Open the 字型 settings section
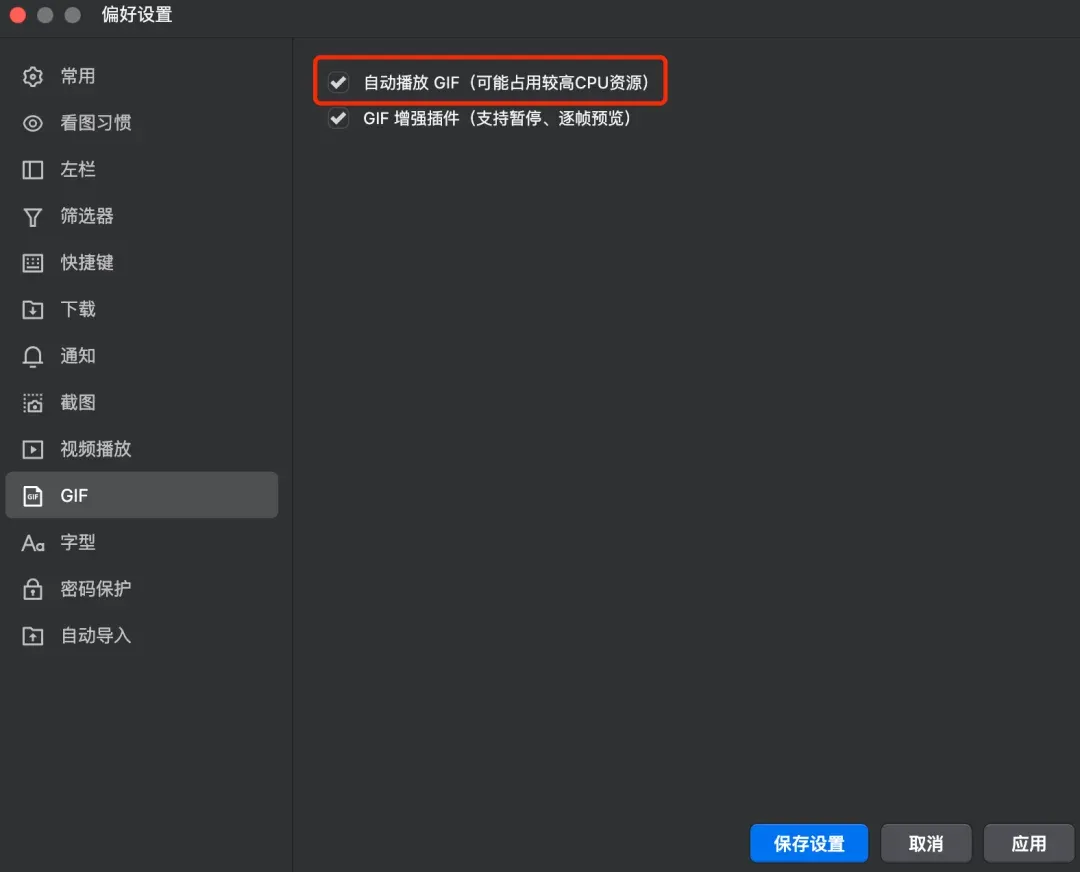Screen dimensions: 1080x872 click(141, 543)
